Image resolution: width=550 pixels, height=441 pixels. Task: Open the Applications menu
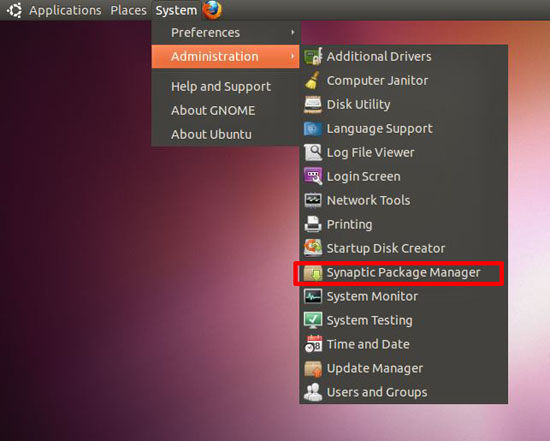pos(65,10)
